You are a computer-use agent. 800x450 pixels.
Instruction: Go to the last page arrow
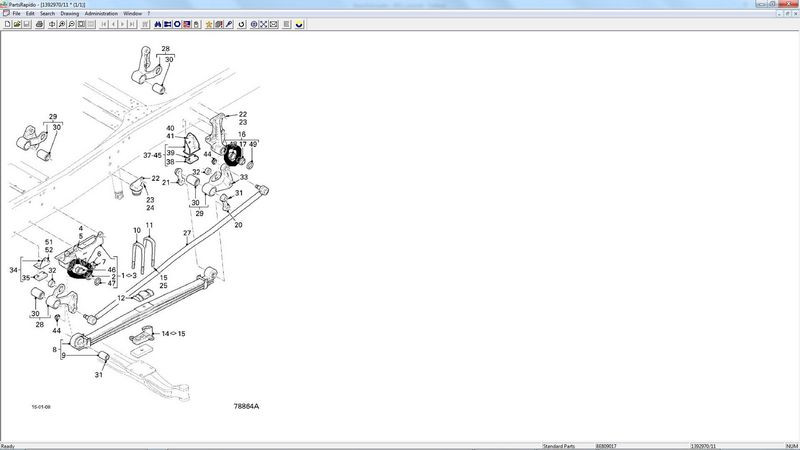pyautogui.click(x=132, y=24)
